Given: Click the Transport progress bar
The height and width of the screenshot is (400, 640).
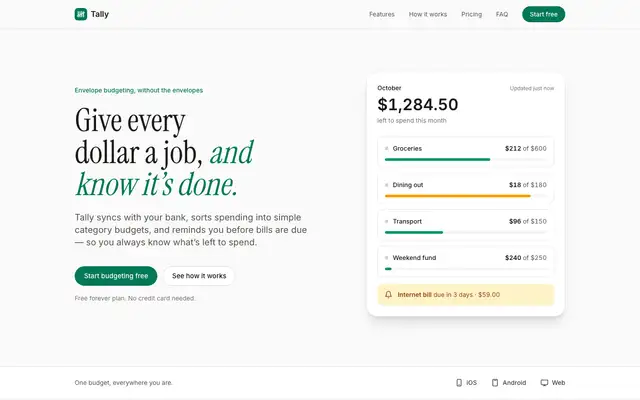Looking at the screenshot, I should point(465,232).
